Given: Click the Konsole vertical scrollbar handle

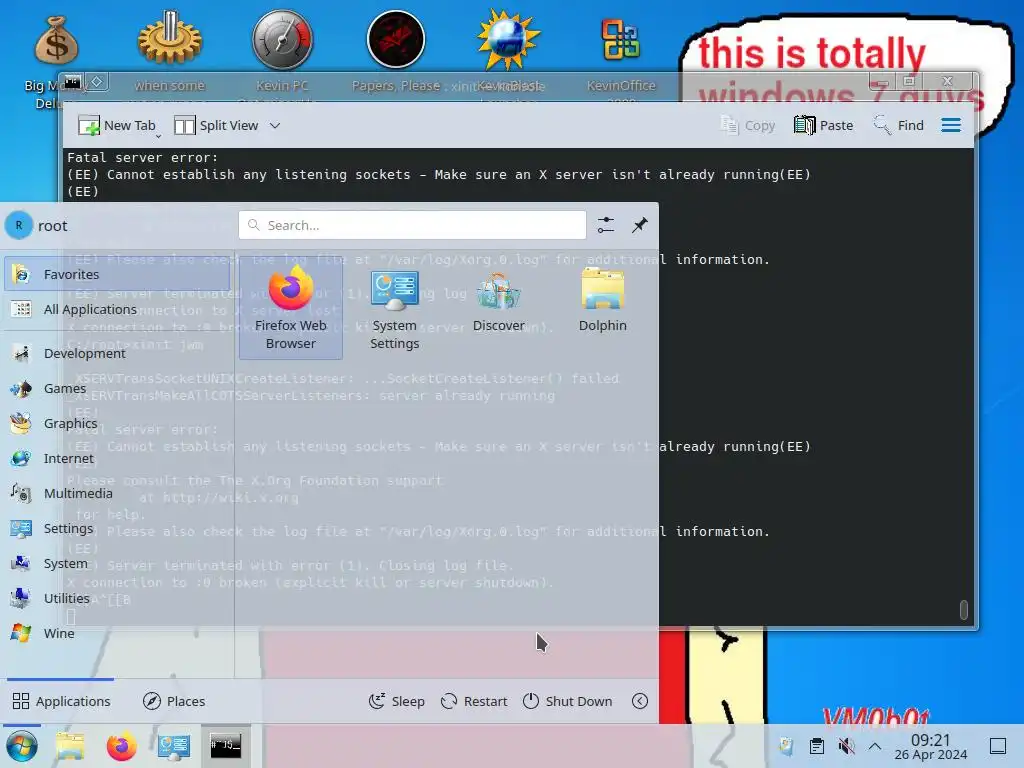Looking at the screenshot, I should [x=963, y=609].
